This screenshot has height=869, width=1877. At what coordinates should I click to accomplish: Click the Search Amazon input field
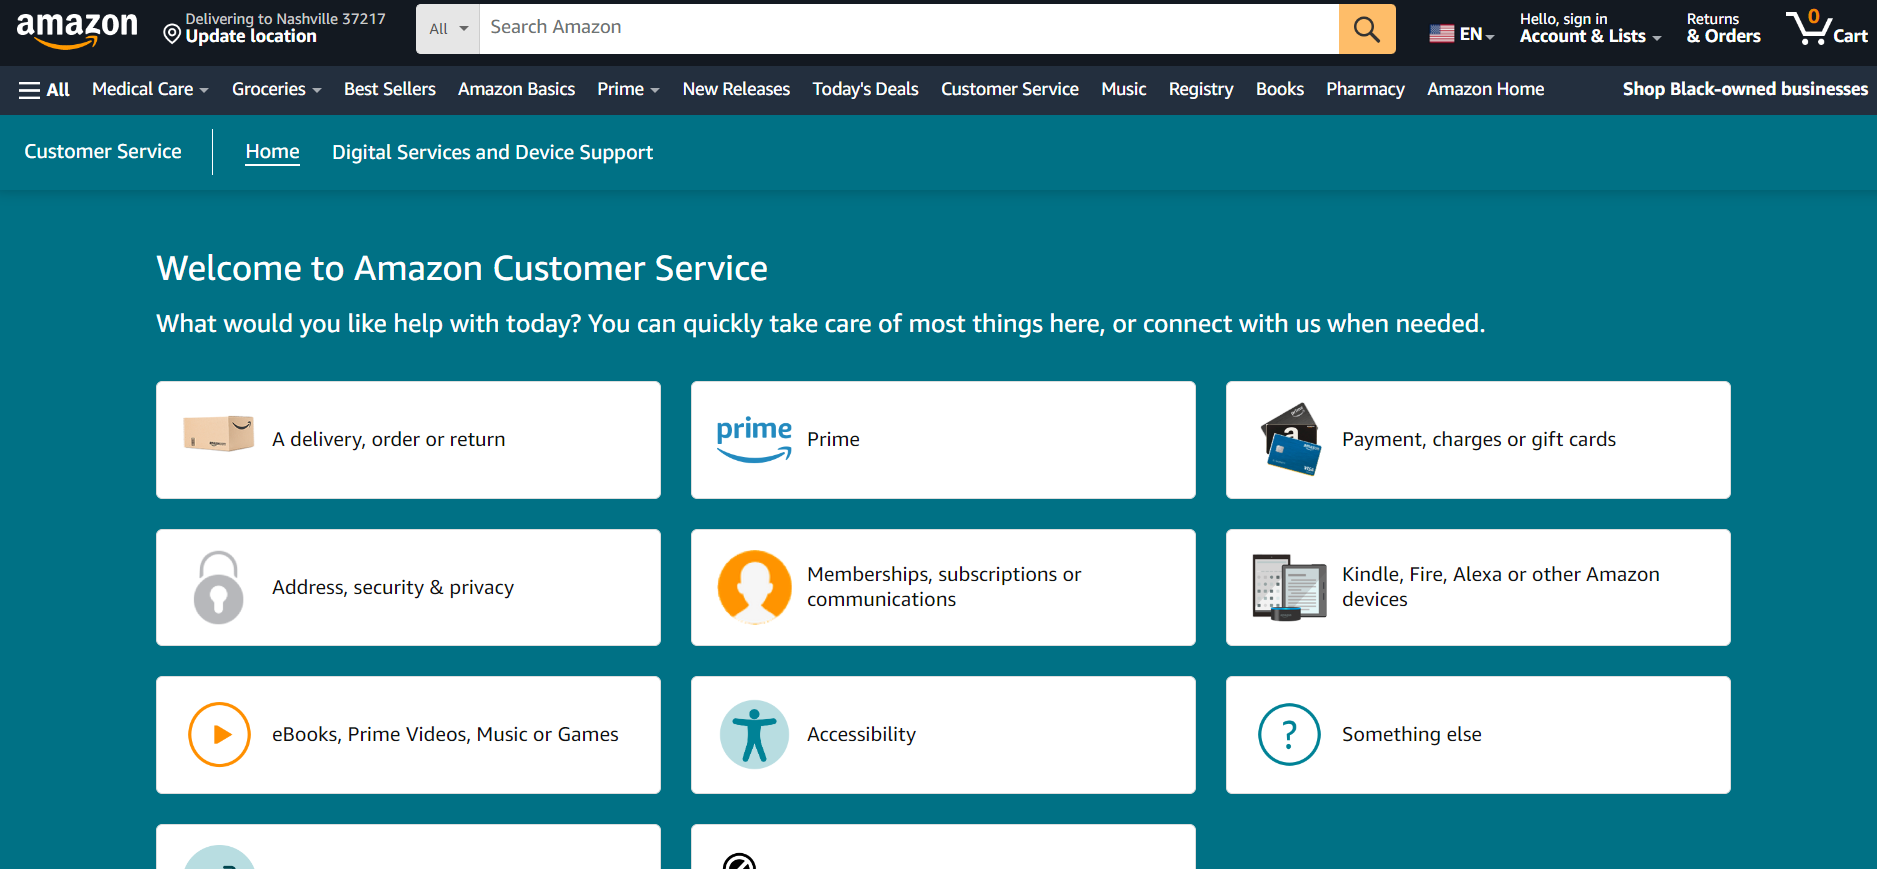[x=909, y=29]
